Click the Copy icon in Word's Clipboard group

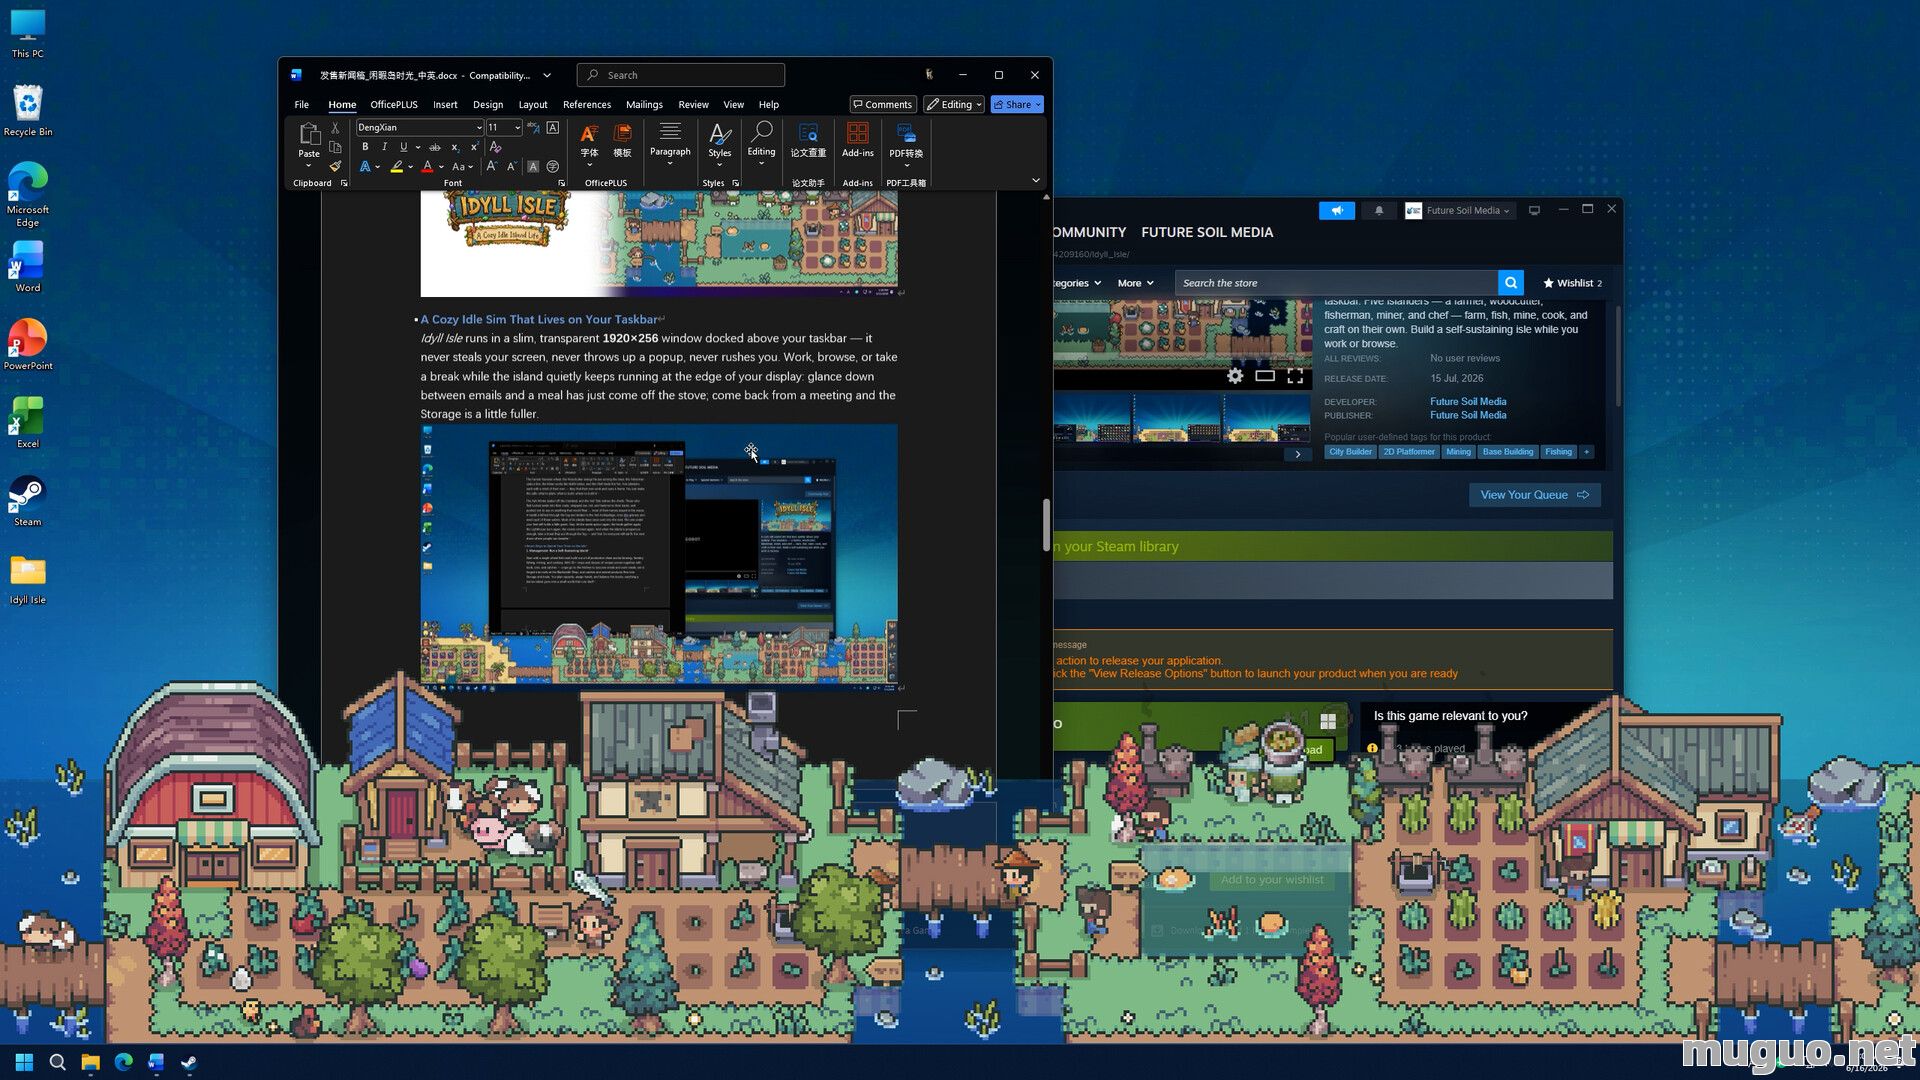click(x=335, y=147)
